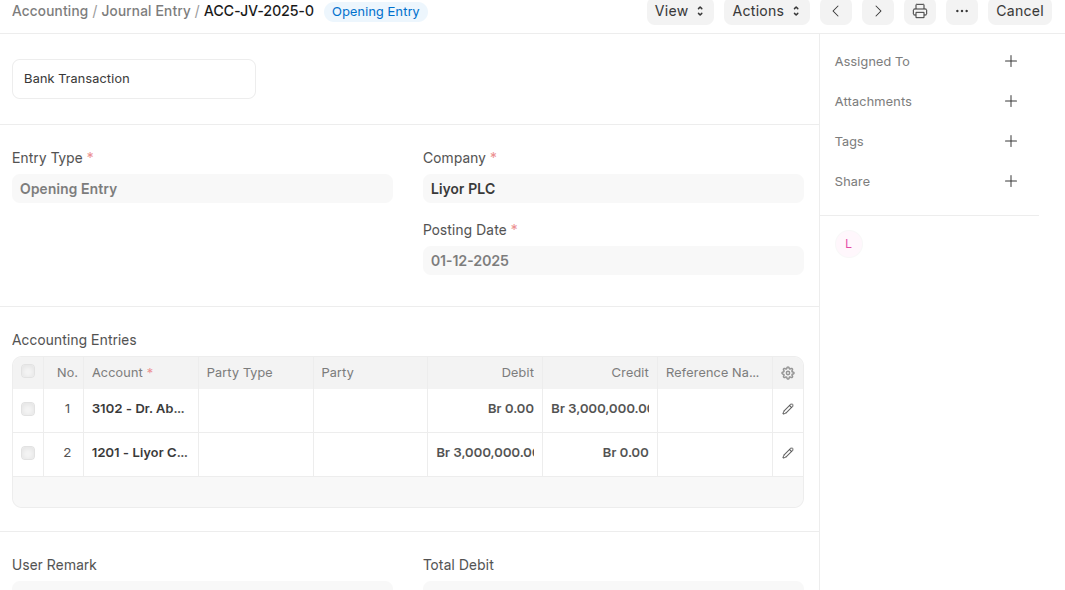The width and height of the screenshot is (1065, 590).
Task: Open the three-dot more options menu
Action: point(961,11)
